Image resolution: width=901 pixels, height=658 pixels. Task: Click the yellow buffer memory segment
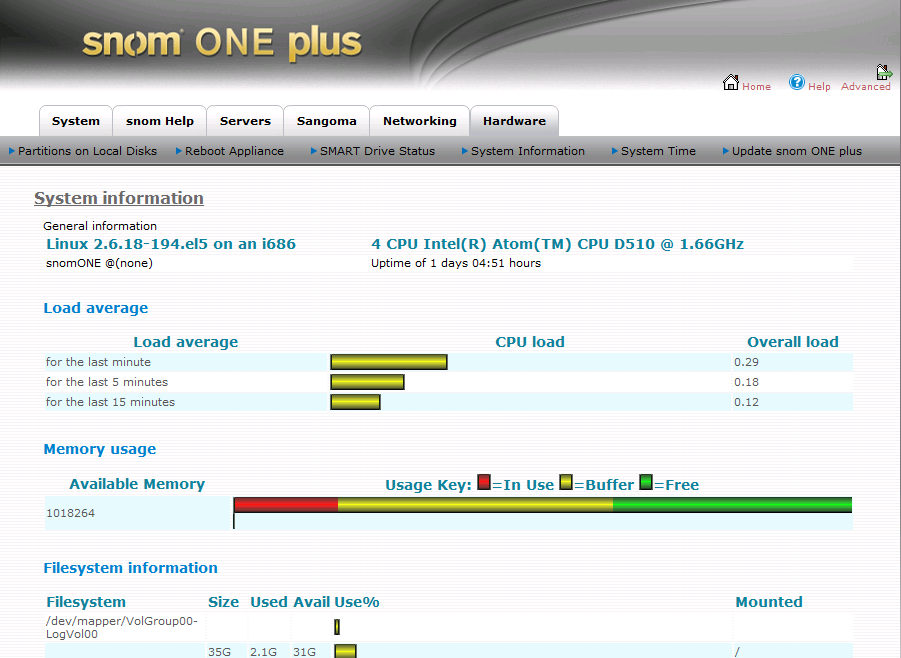point(475,505)
